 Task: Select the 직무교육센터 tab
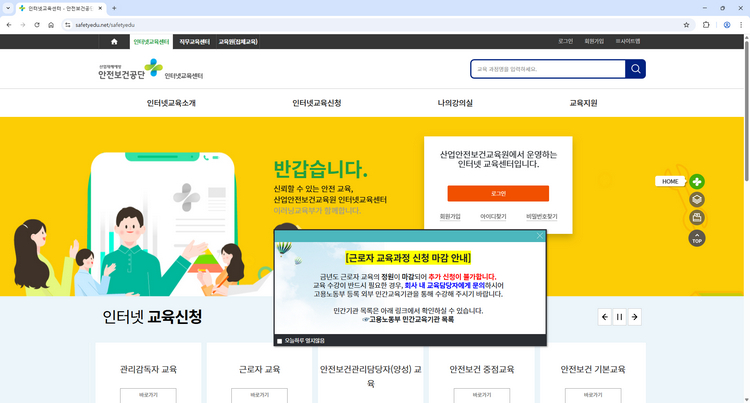pos(195,42)
